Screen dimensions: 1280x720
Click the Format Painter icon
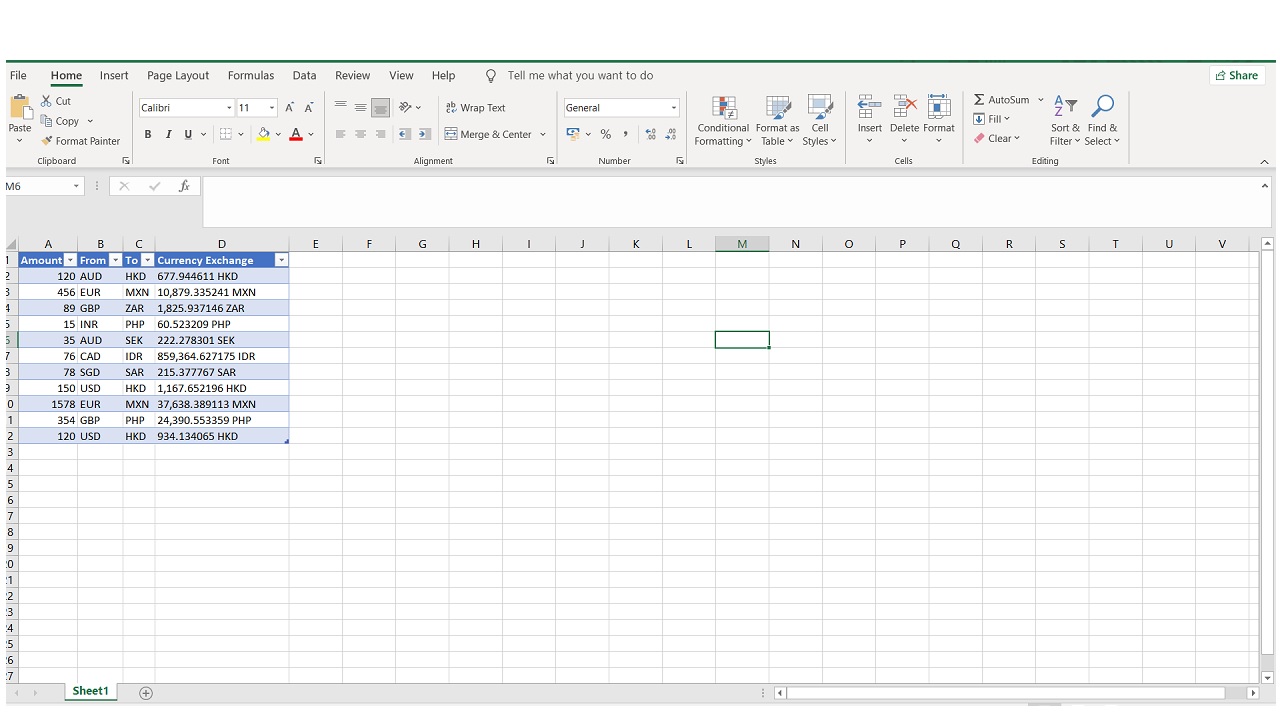coord(47,141)
